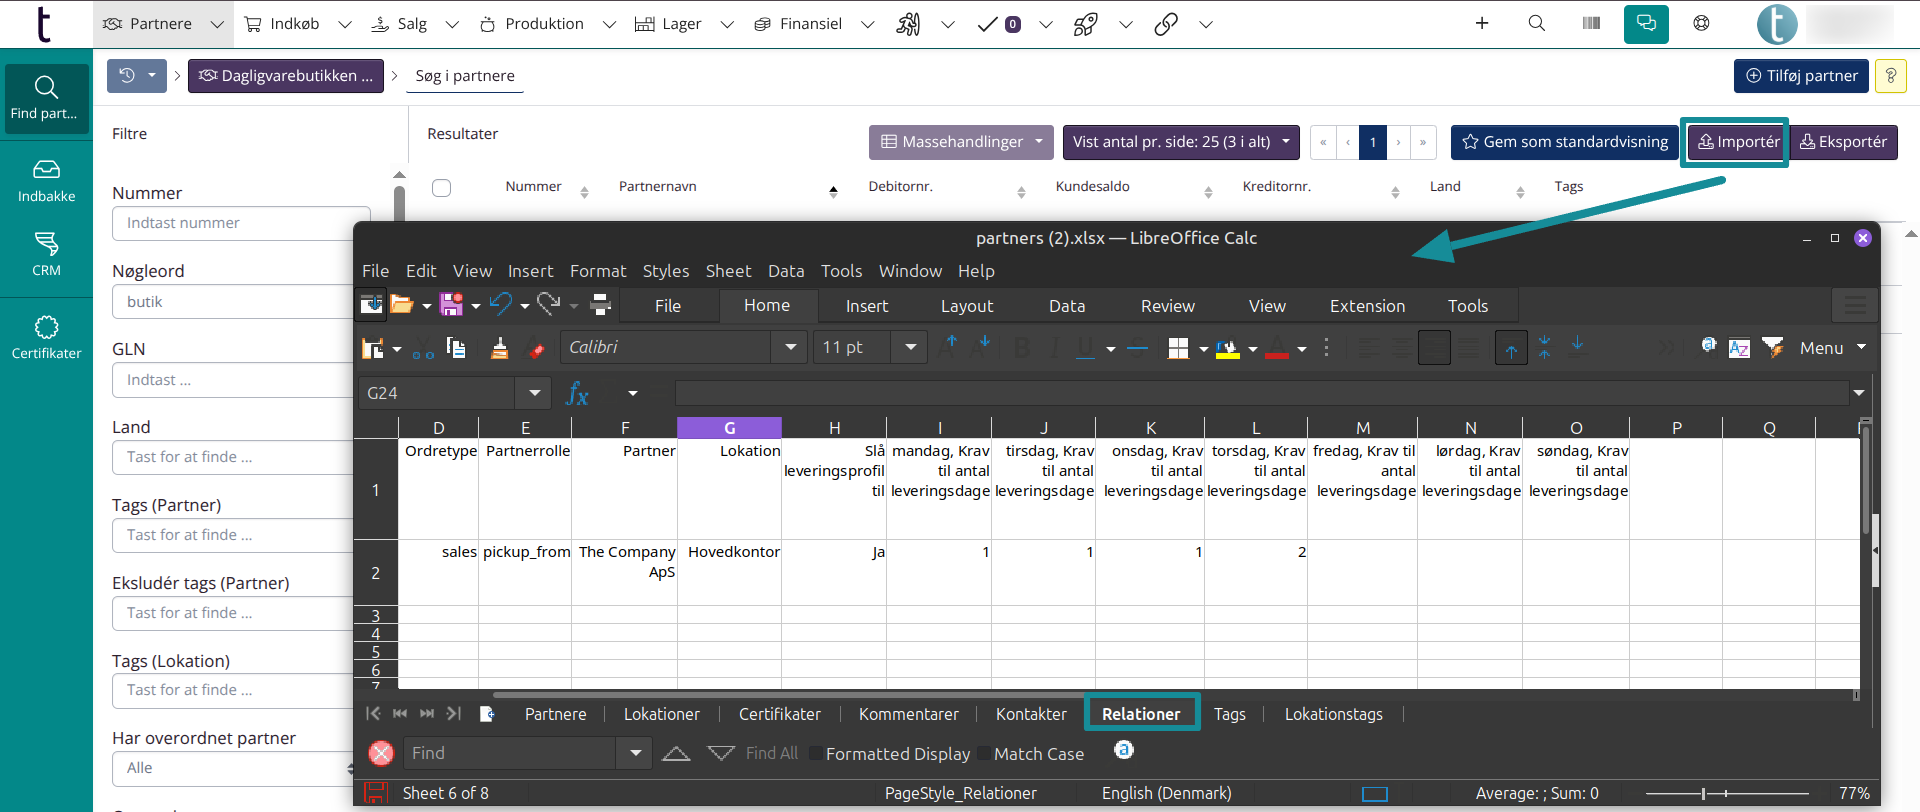The width and height of the screenshot is (1920, 812).
Task: Click the print icon in LibreOffice toolbar
Action: [x=600, y=304]
